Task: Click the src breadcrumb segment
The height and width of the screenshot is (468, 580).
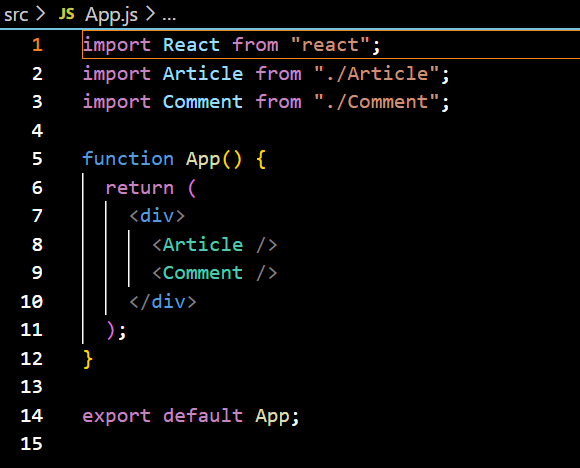Action: coord(16,15)
